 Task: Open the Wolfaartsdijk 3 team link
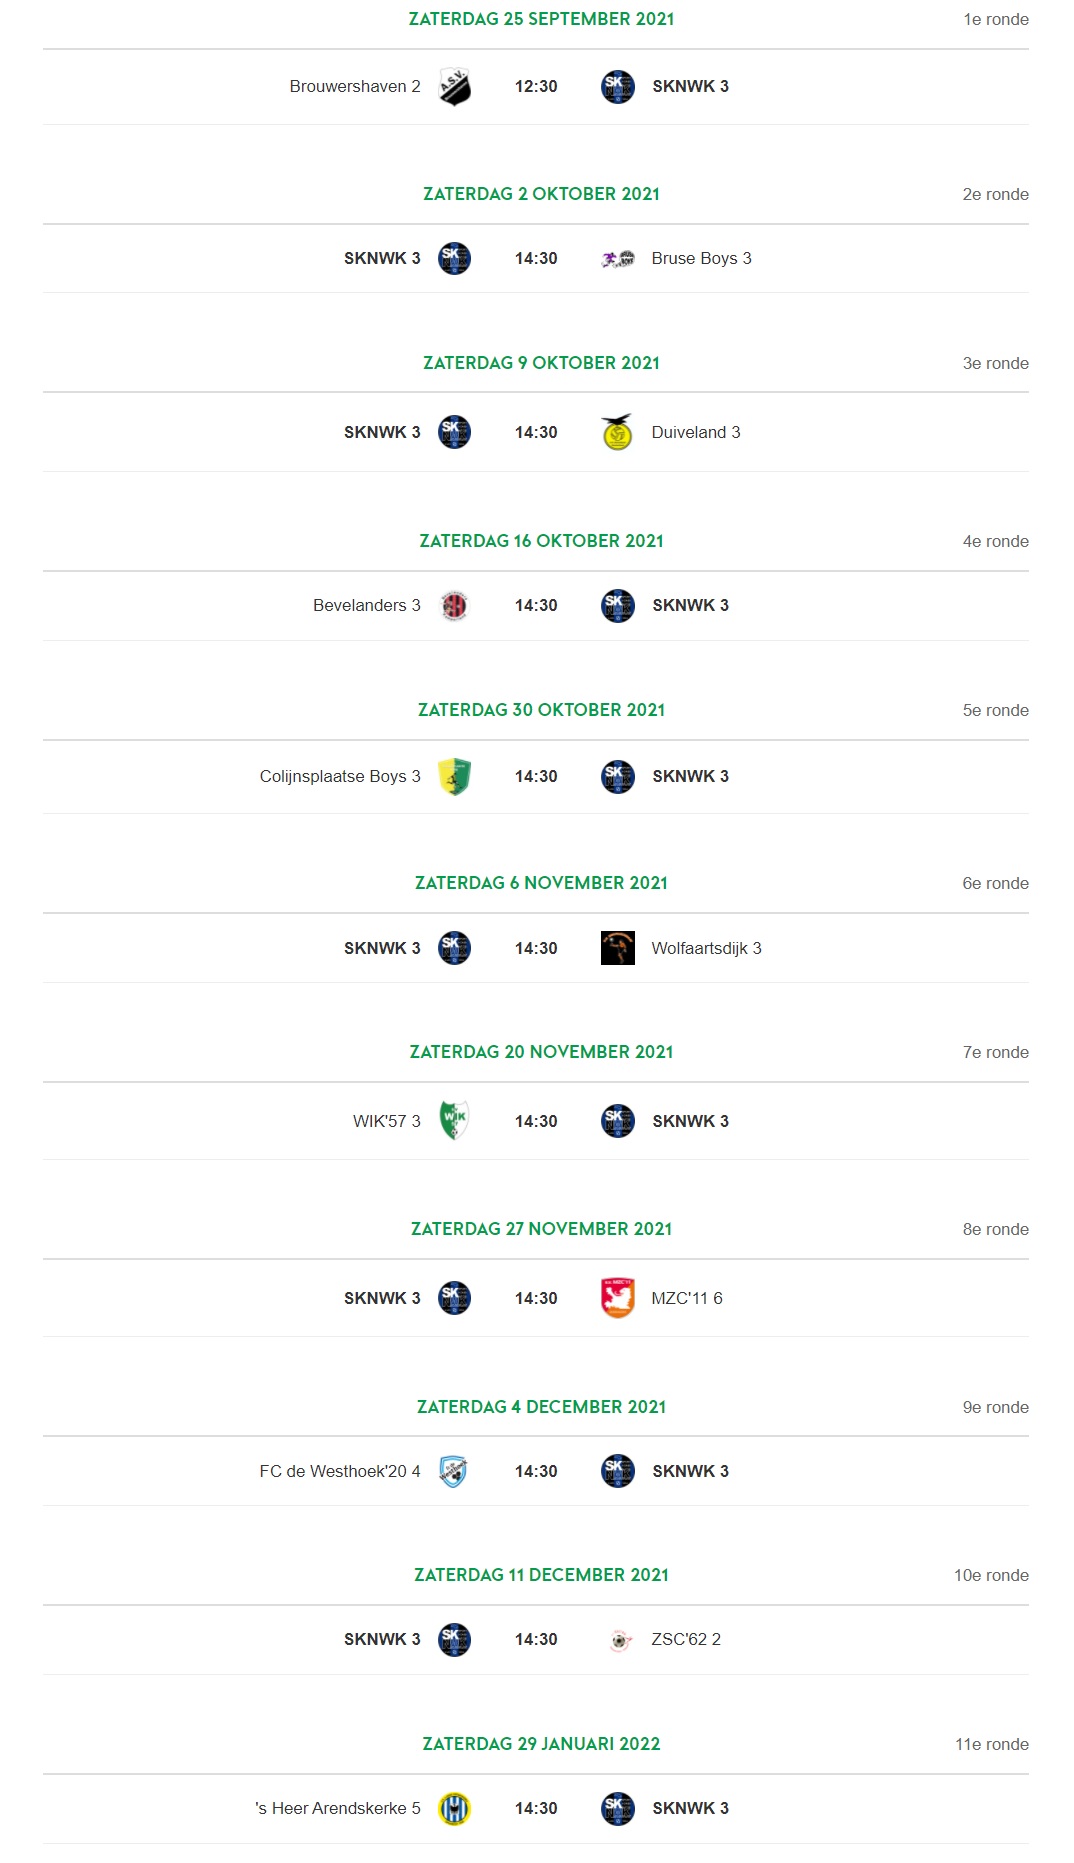point(706,948)
